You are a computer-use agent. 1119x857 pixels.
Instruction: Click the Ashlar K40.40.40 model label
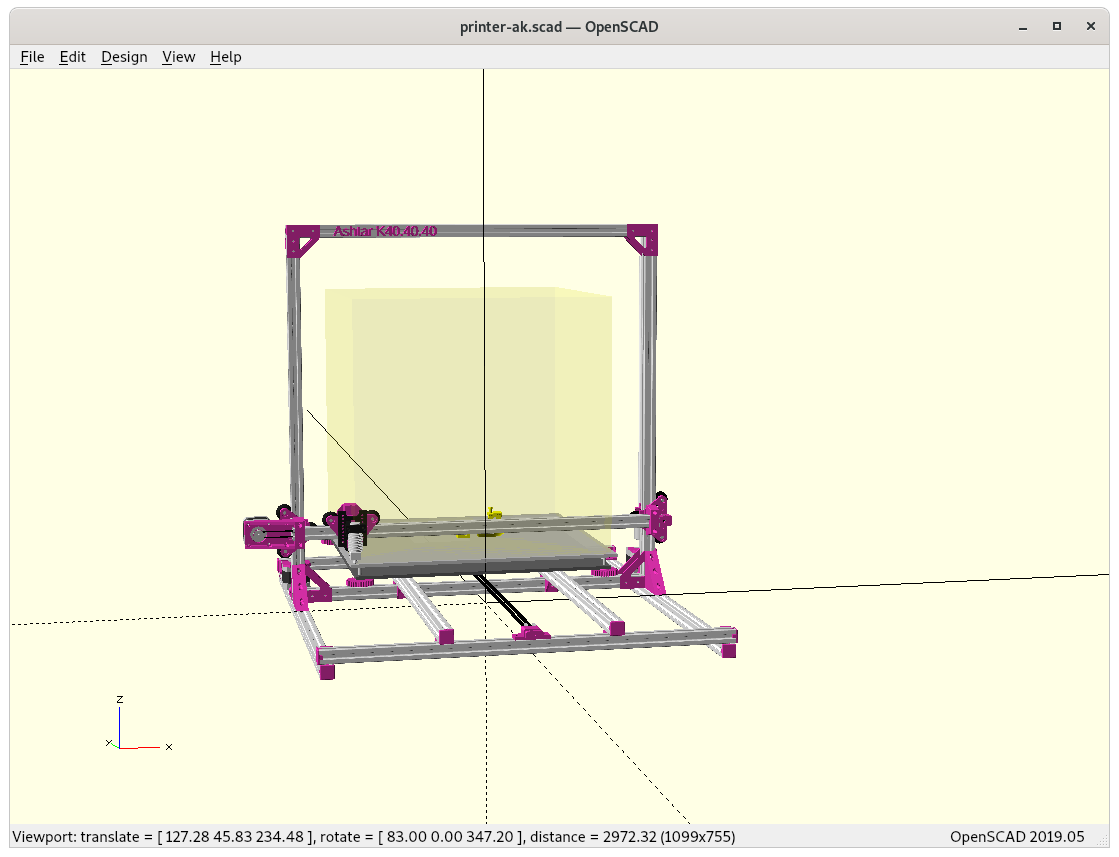[x=384, y=231]
